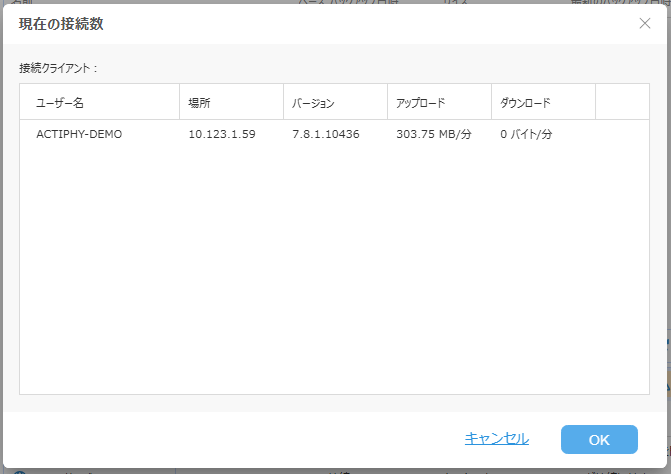The width and height of the screenshot is (671, 474).
Task: Sort by ユーザー名 column header
Action: 99,102
